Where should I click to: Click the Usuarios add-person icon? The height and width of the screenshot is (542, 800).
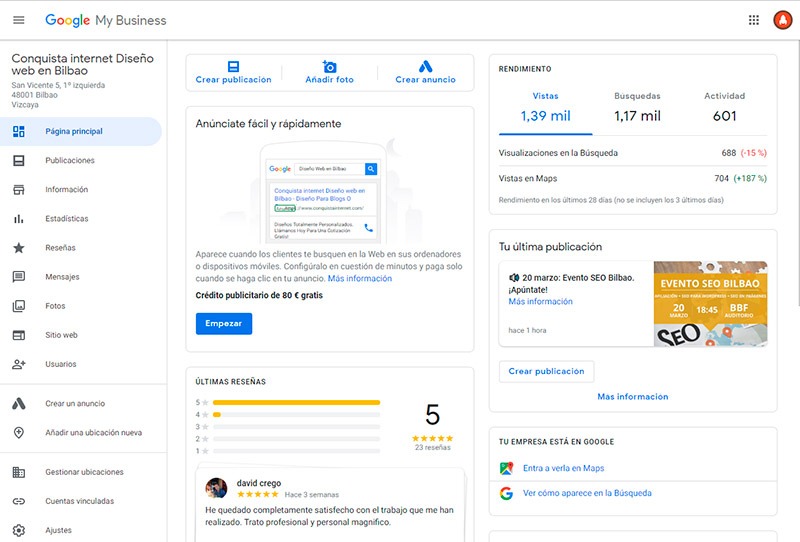(19, 364)
